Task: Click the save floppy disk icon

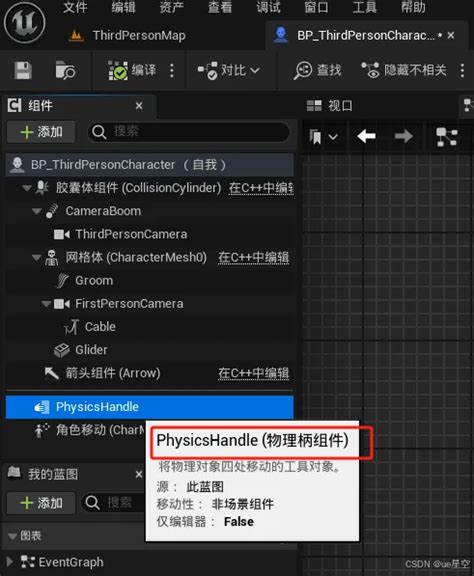Action: click(23, 70)
